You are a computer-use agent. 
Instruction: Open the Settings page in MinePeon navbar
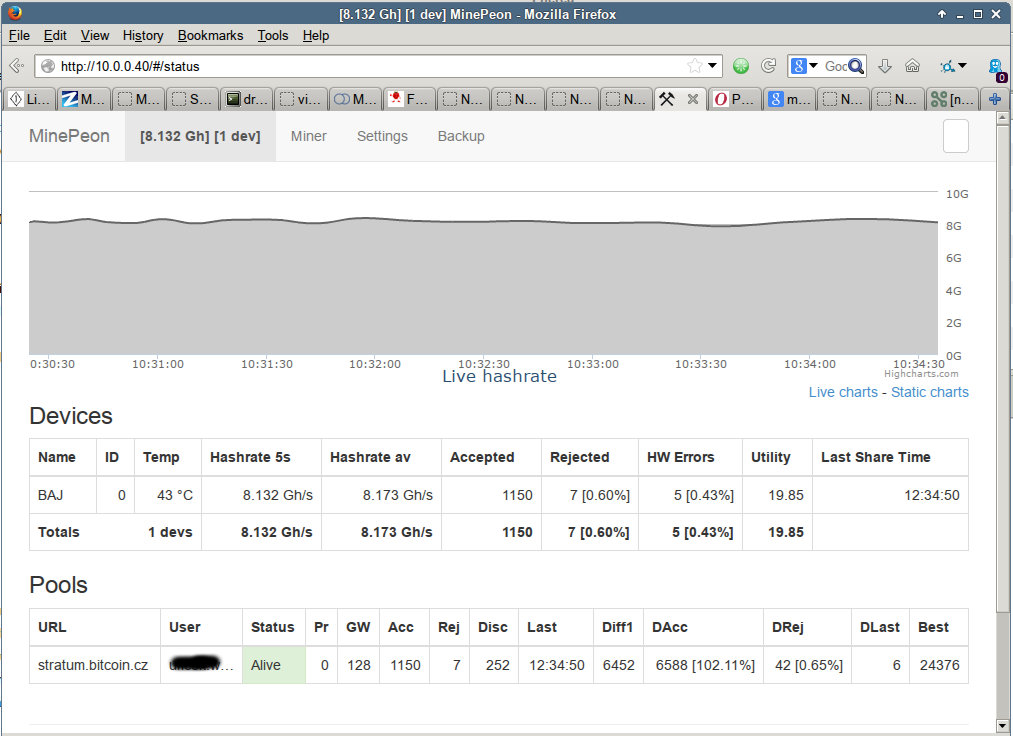pos(382,136)
